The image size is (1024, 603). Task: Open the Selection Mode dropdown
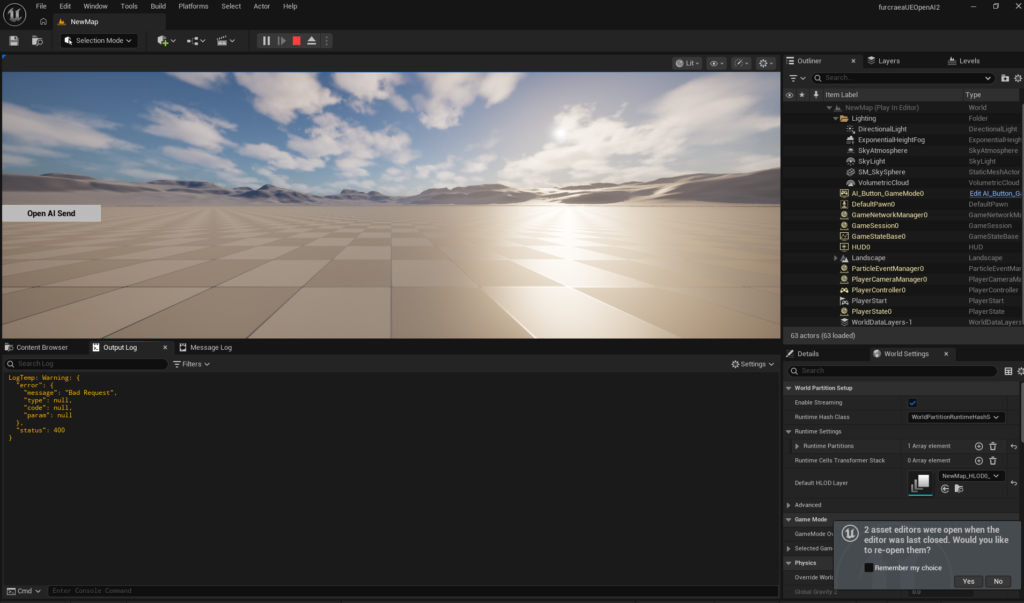98,41
